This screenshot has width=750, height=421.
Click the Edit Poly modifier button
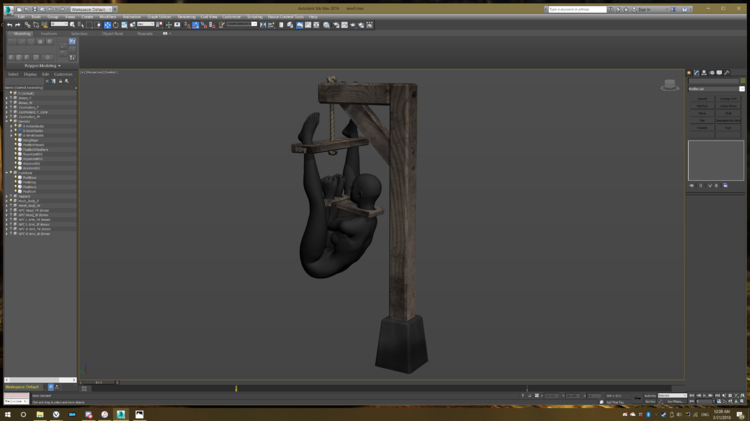tap(702, 106)
